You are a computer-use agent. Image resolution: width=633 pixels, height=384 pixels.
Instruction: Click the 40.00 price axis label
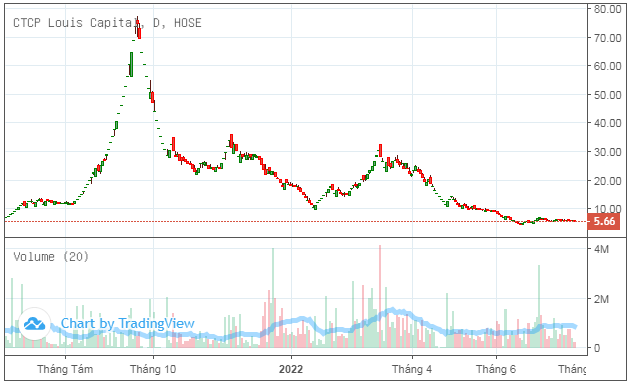(607, 123)
